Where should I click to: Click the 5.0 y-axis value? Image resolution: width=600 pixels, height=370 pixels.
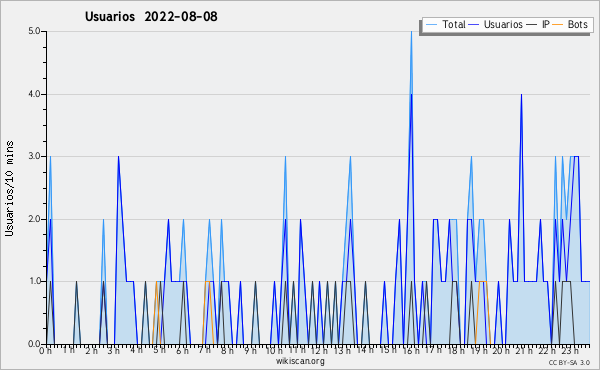click(34, 31)
